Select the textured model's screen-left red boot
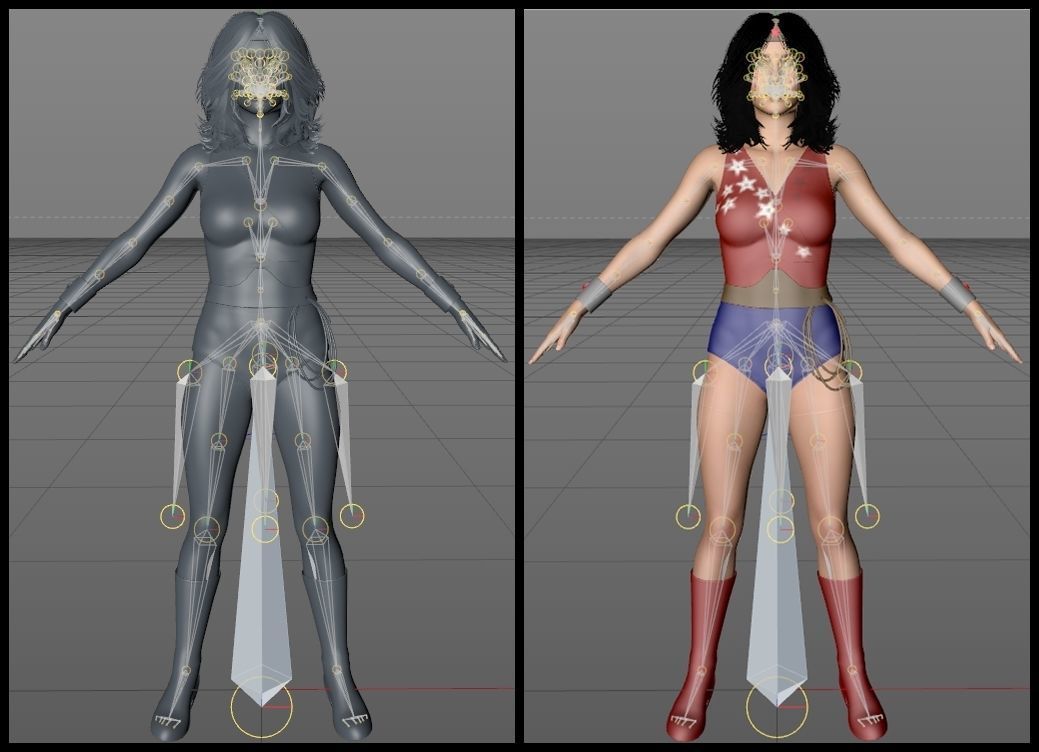This screenshot has width=1039, height=752. (704, 655)
